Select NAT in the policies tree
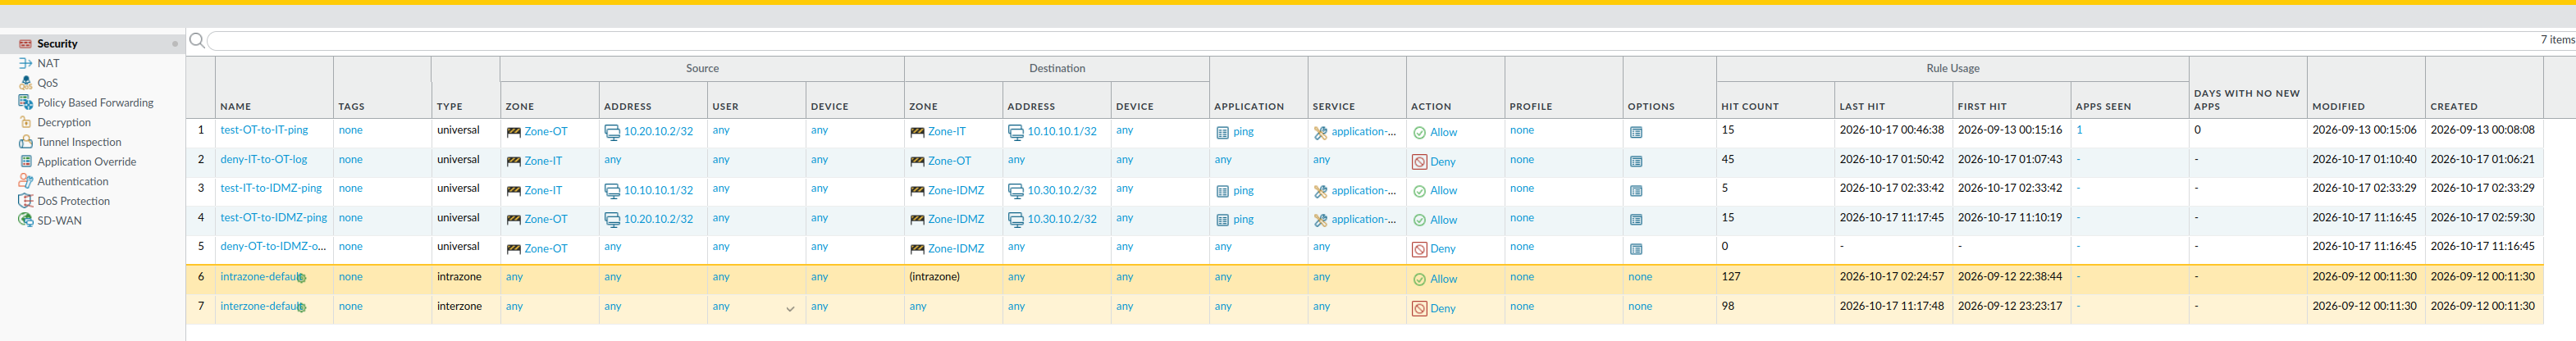Viewport: 2576px width, 341px height. [x=48, y=63]
